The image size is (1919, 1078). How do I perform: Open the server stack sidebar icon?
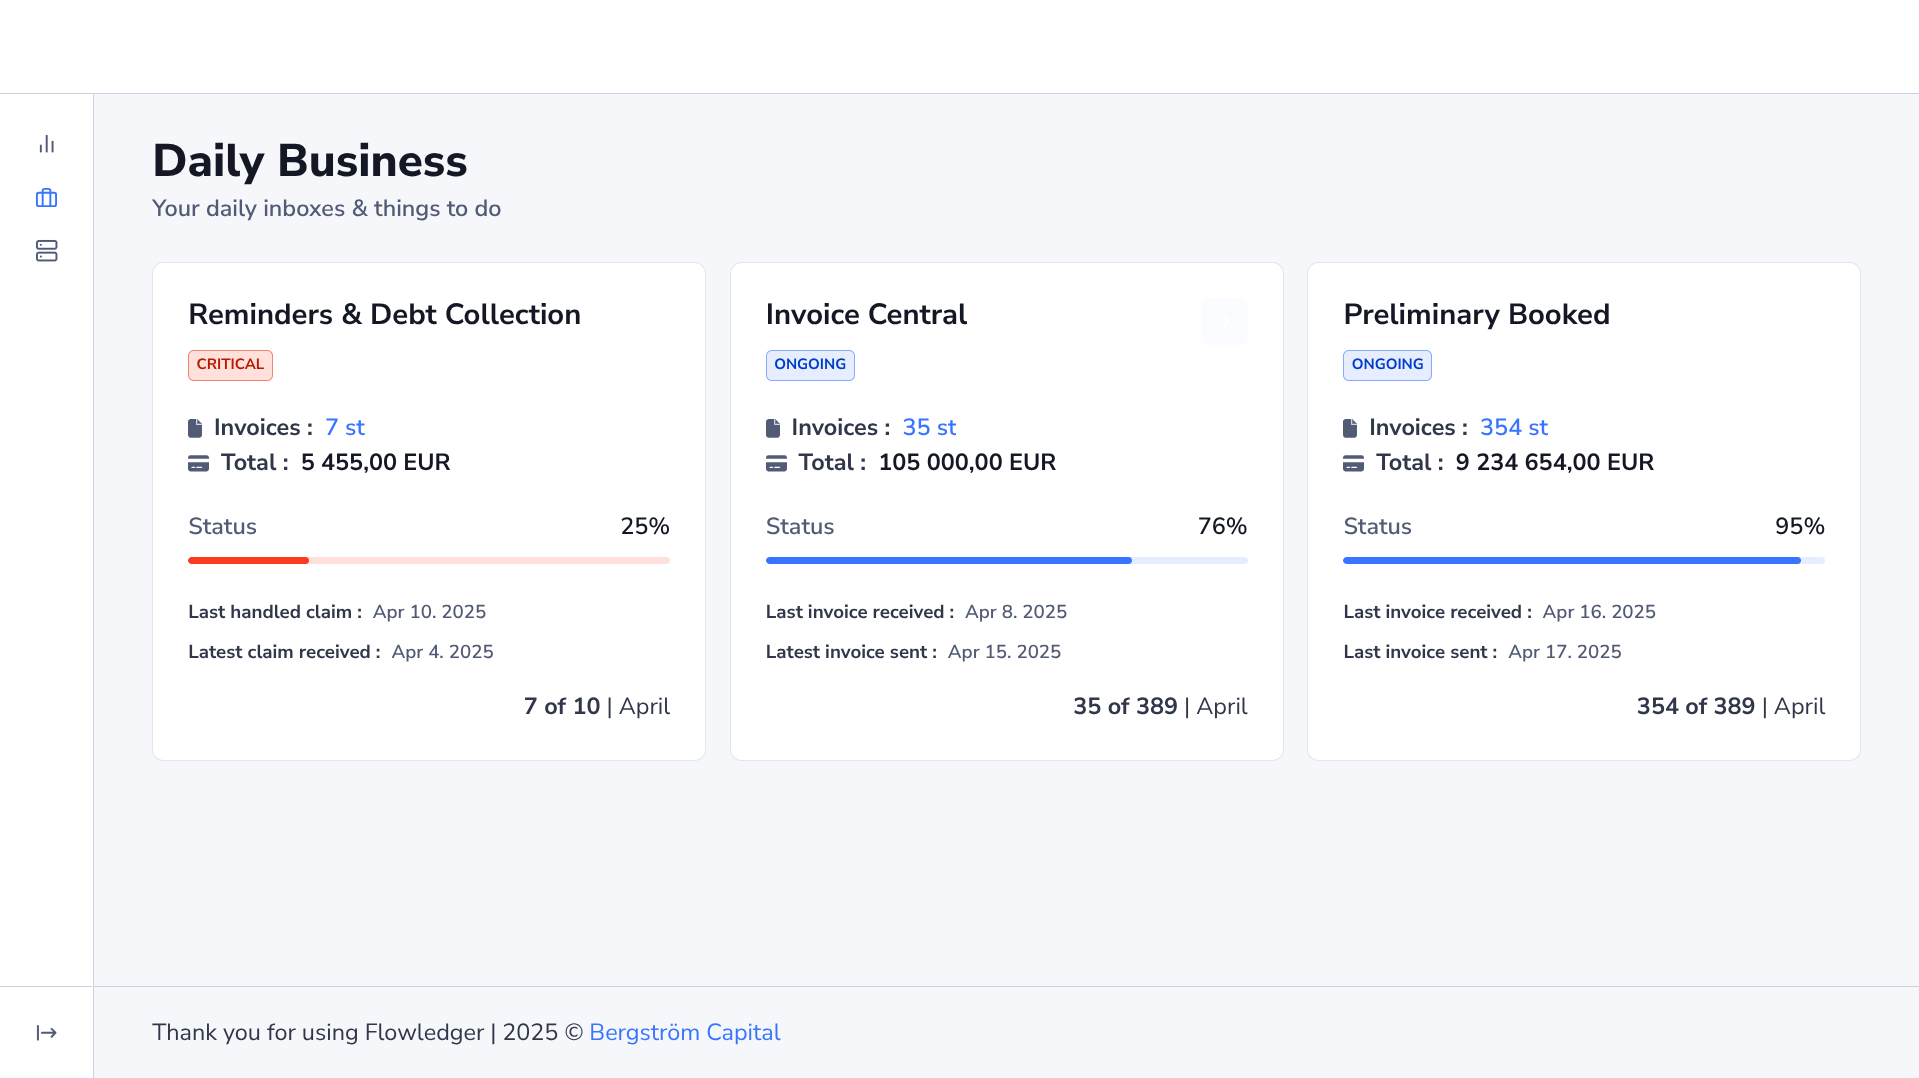46,251
